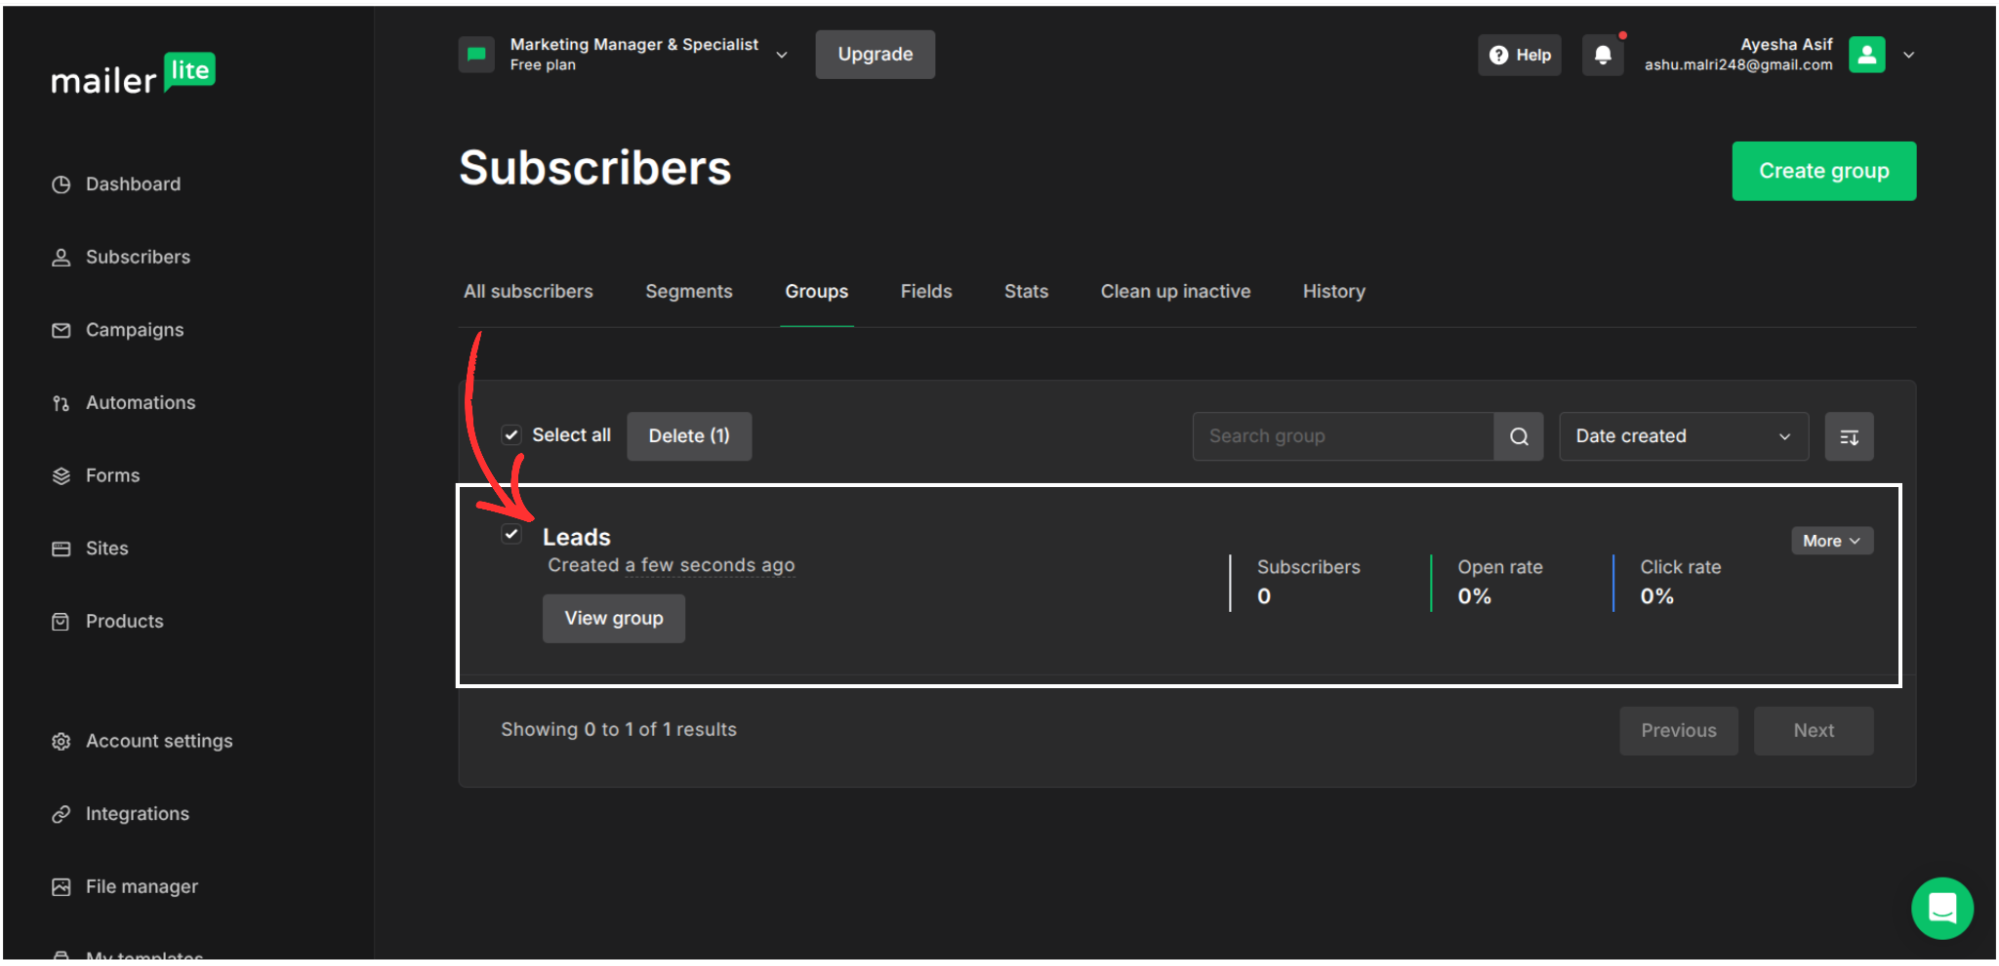The width and height of the screenshot is (1999, 966).
Task: Open the Products sidebar icon
Action: click(61, 620)
